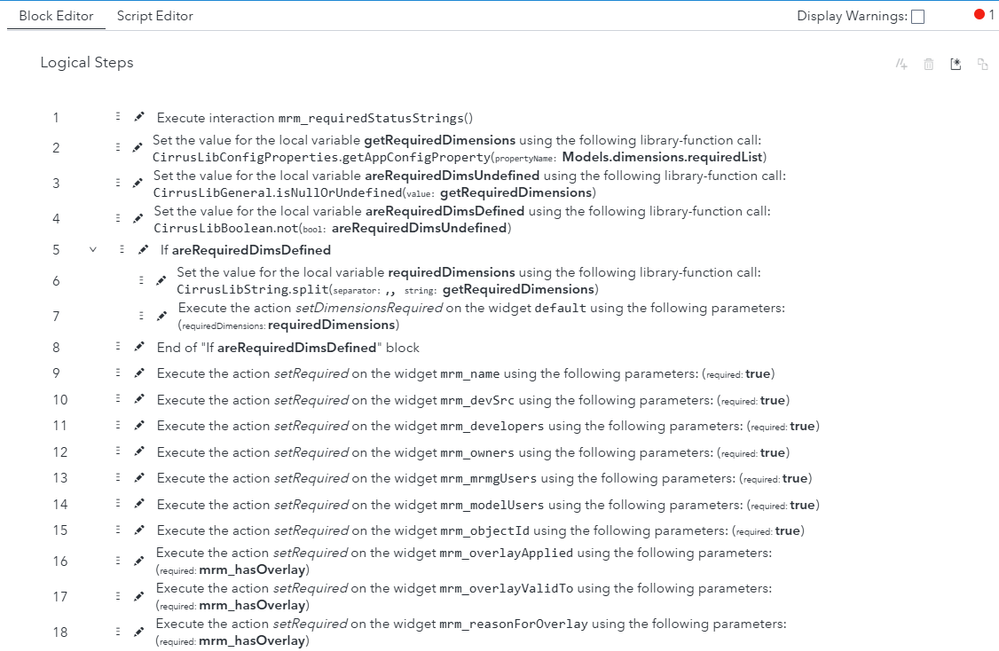Click End of If areRequiredDimsDefined block text
Image resolution: width=999 pixels, height=651 pixels.
288,348
